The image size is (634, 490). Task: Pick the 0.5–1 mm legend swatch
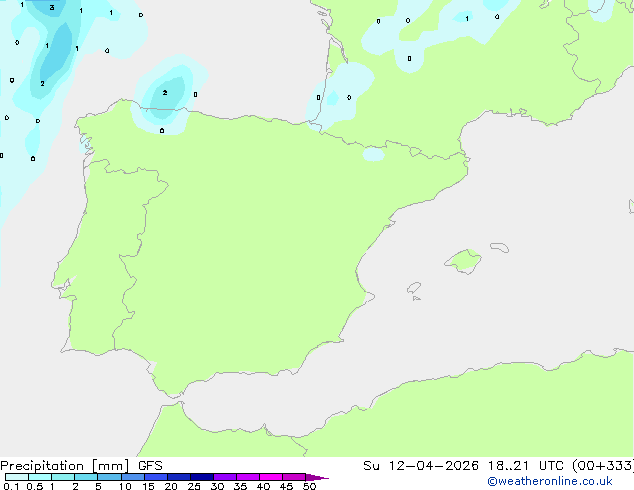click(x=40, y=477)
